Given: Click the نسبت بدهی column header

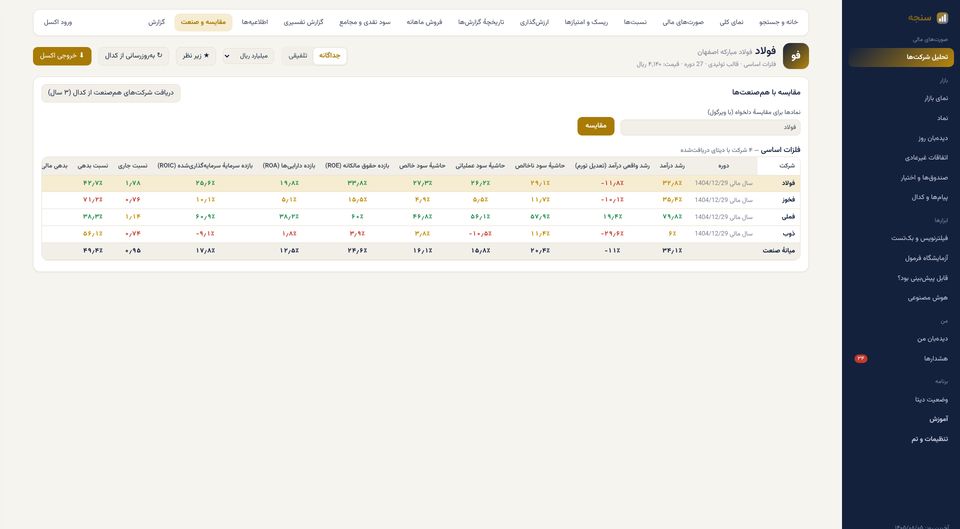Looking at the screenshot, I should (92, 166).
